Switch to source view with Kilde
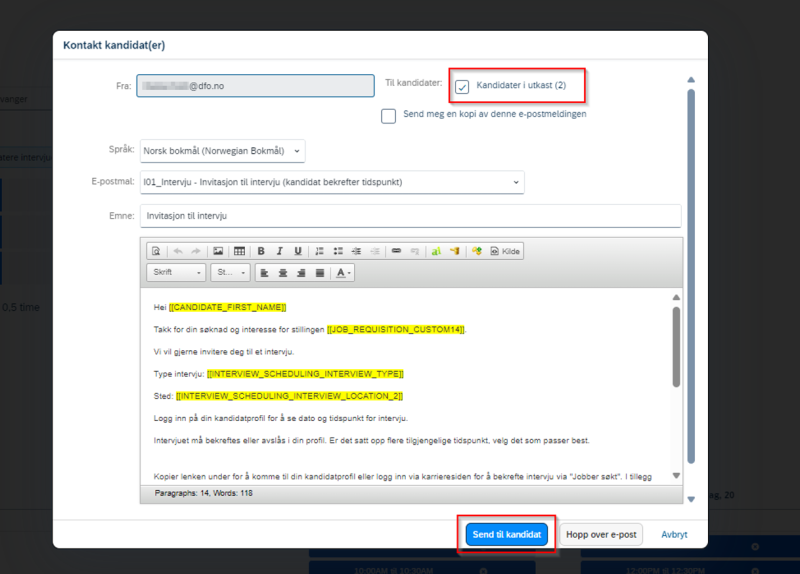The width and height of the screenshot is (800, 574). coord(505,251)
